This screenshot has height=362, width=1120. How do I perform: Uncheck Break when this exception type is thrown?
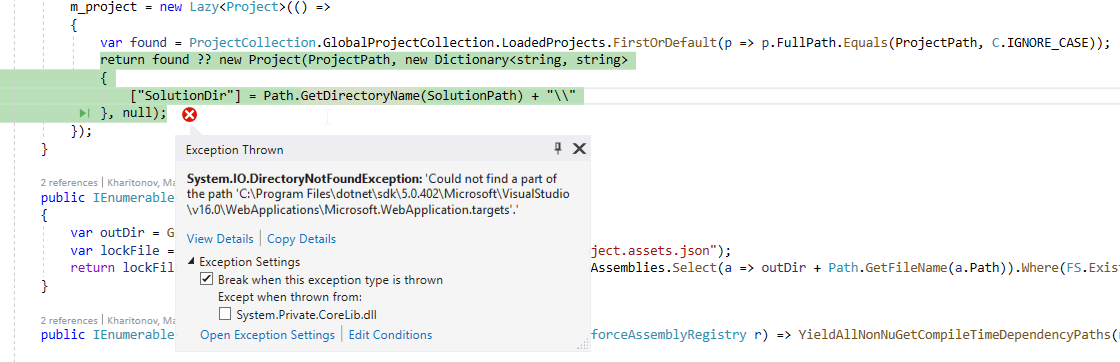tap(206, 280)
